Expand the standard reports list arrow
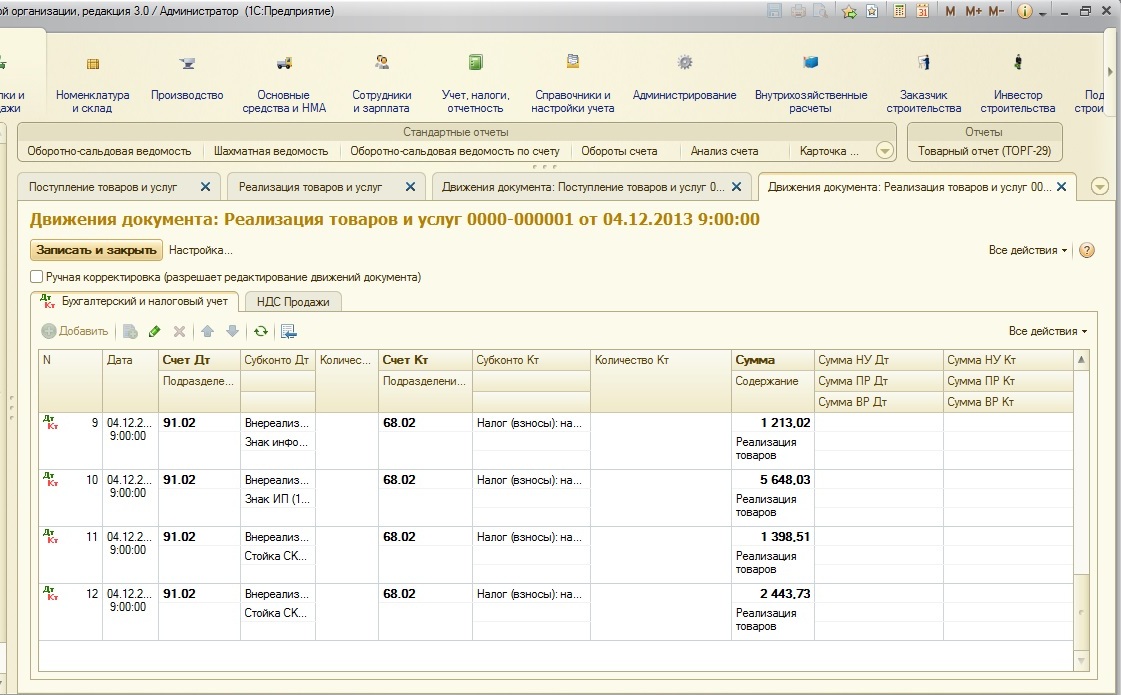1121x695 pixels. 884,151
